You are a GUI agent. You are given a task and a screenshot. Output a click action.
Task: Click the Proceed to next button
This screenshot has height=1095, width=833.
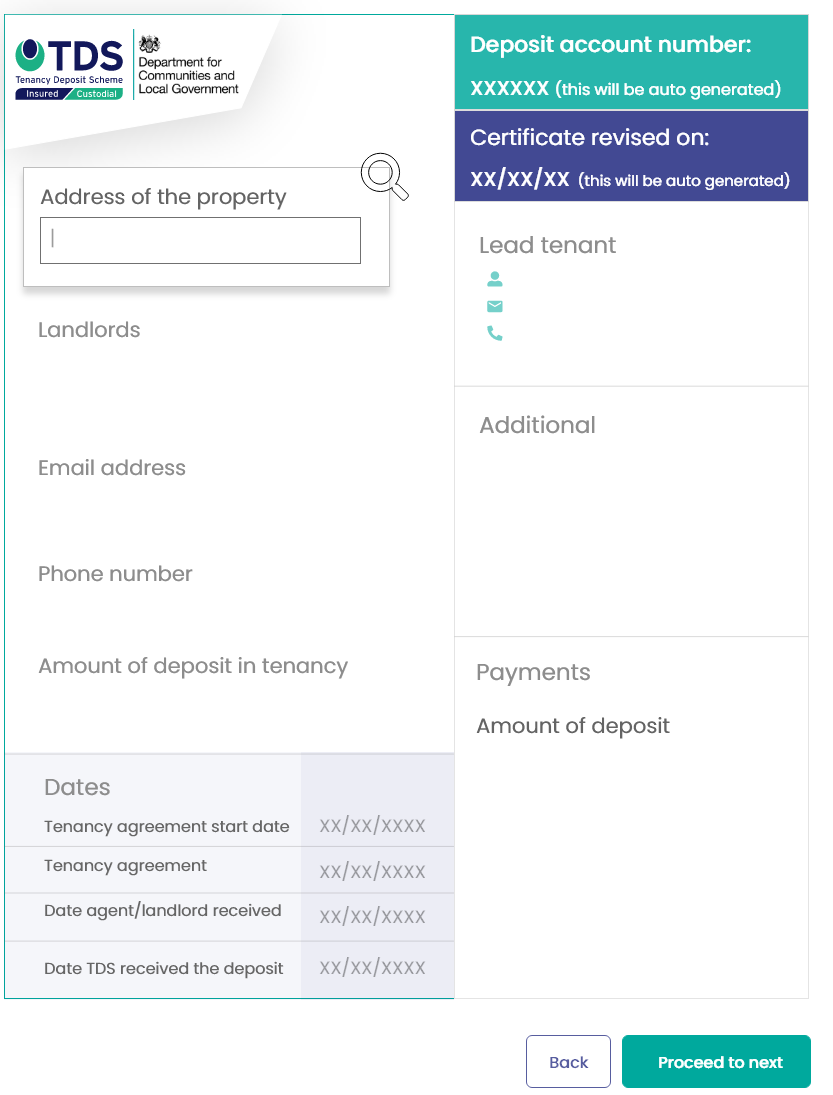[x=716, y=1062]
